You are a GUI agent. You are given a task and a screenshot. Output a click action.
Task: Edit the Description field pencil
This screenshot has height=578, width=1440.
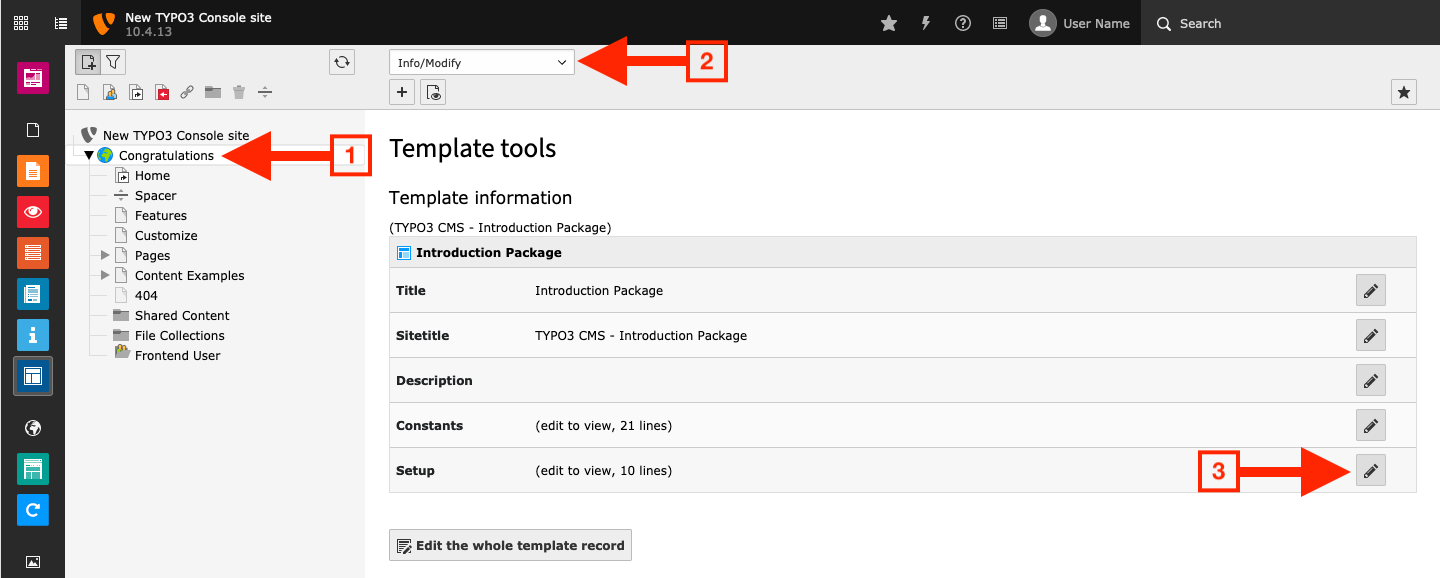click(x=1371, y=380)
